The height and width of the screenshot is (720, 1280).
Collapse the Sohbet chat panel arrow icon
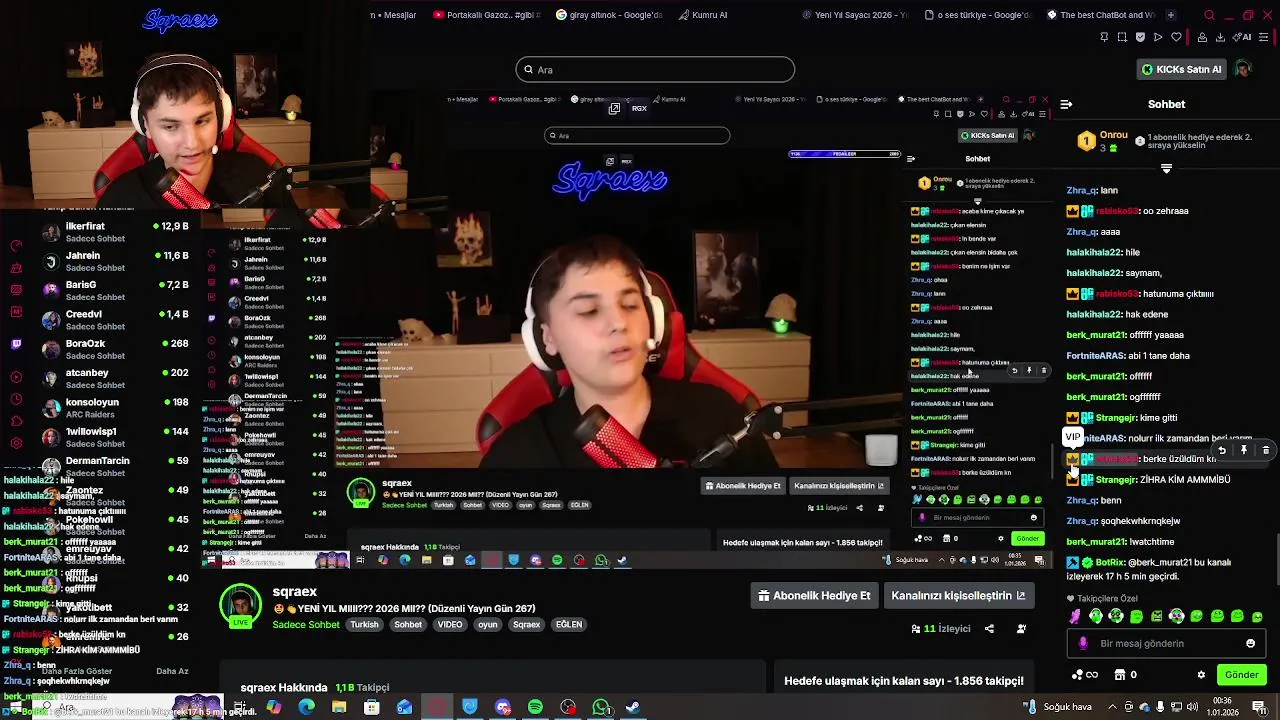pos(1066,104)
